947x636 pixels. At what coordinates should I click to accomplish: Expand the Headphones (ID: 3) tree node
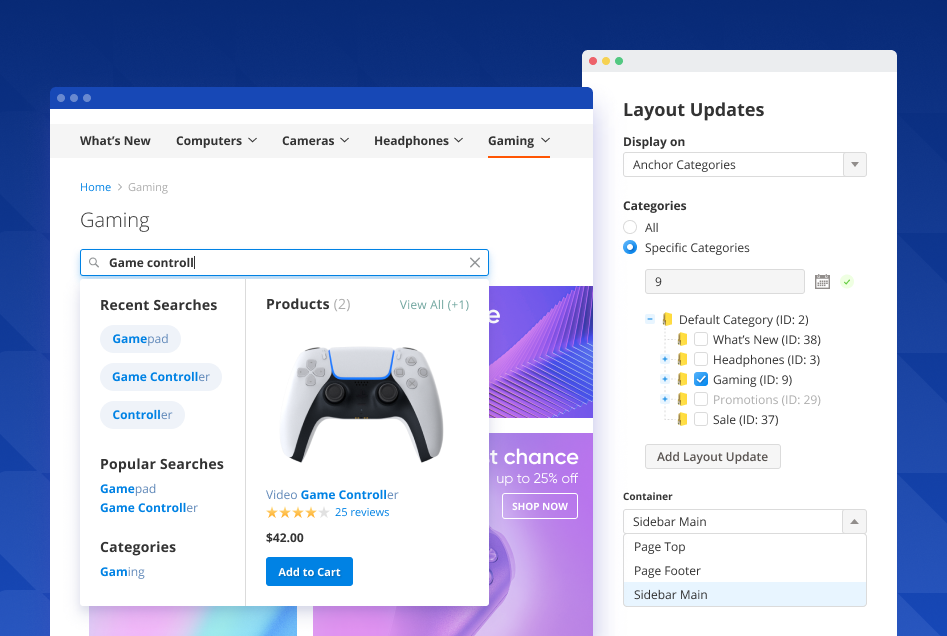click(665, 359)
